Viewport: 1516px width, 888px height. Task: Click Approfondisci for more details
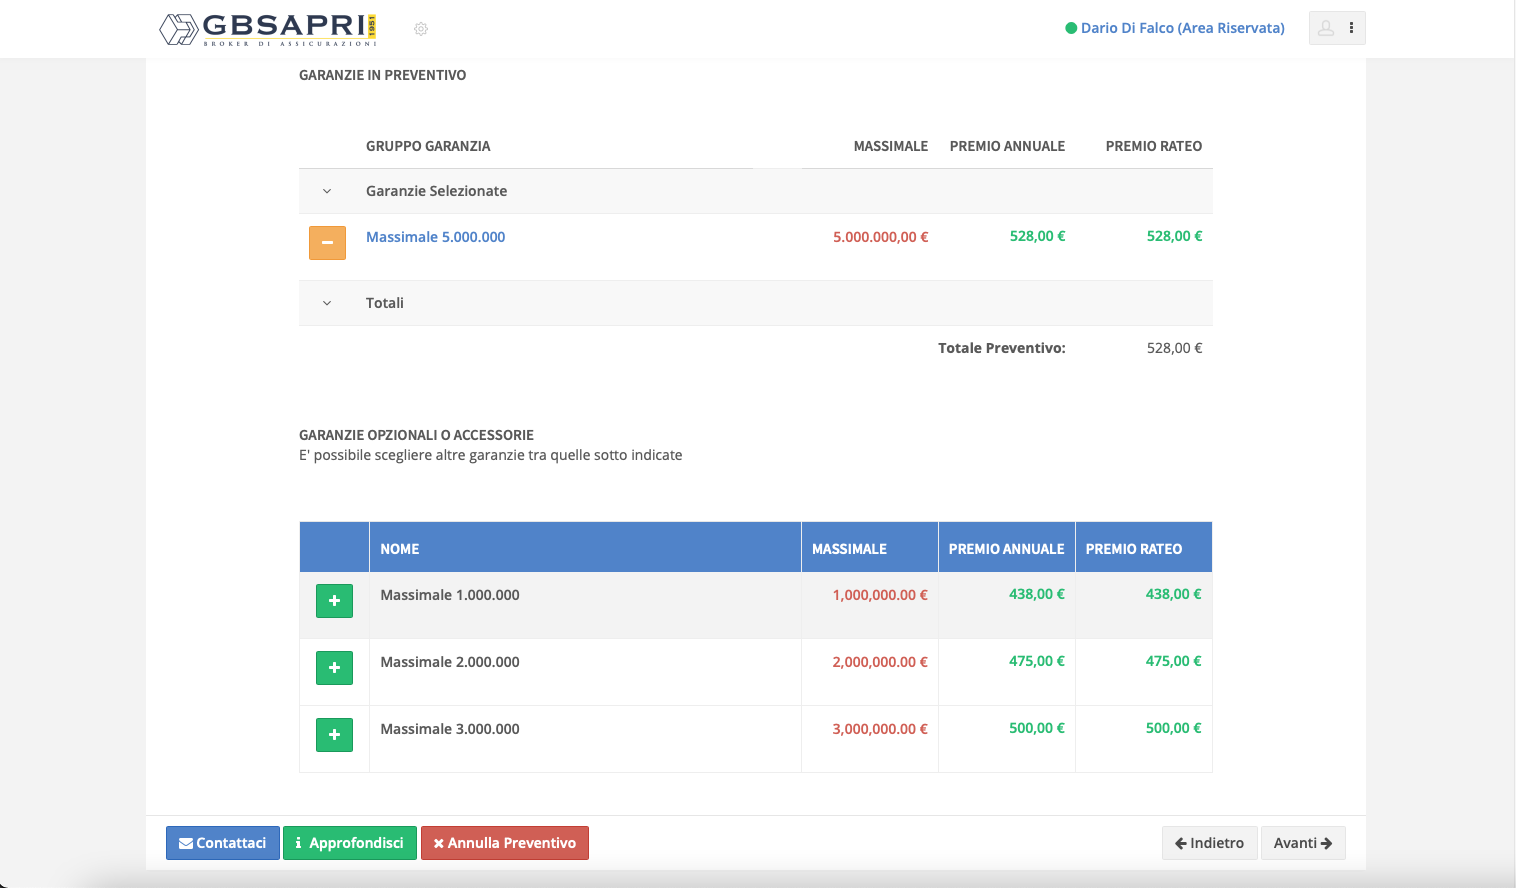click(x=350, y=843)
